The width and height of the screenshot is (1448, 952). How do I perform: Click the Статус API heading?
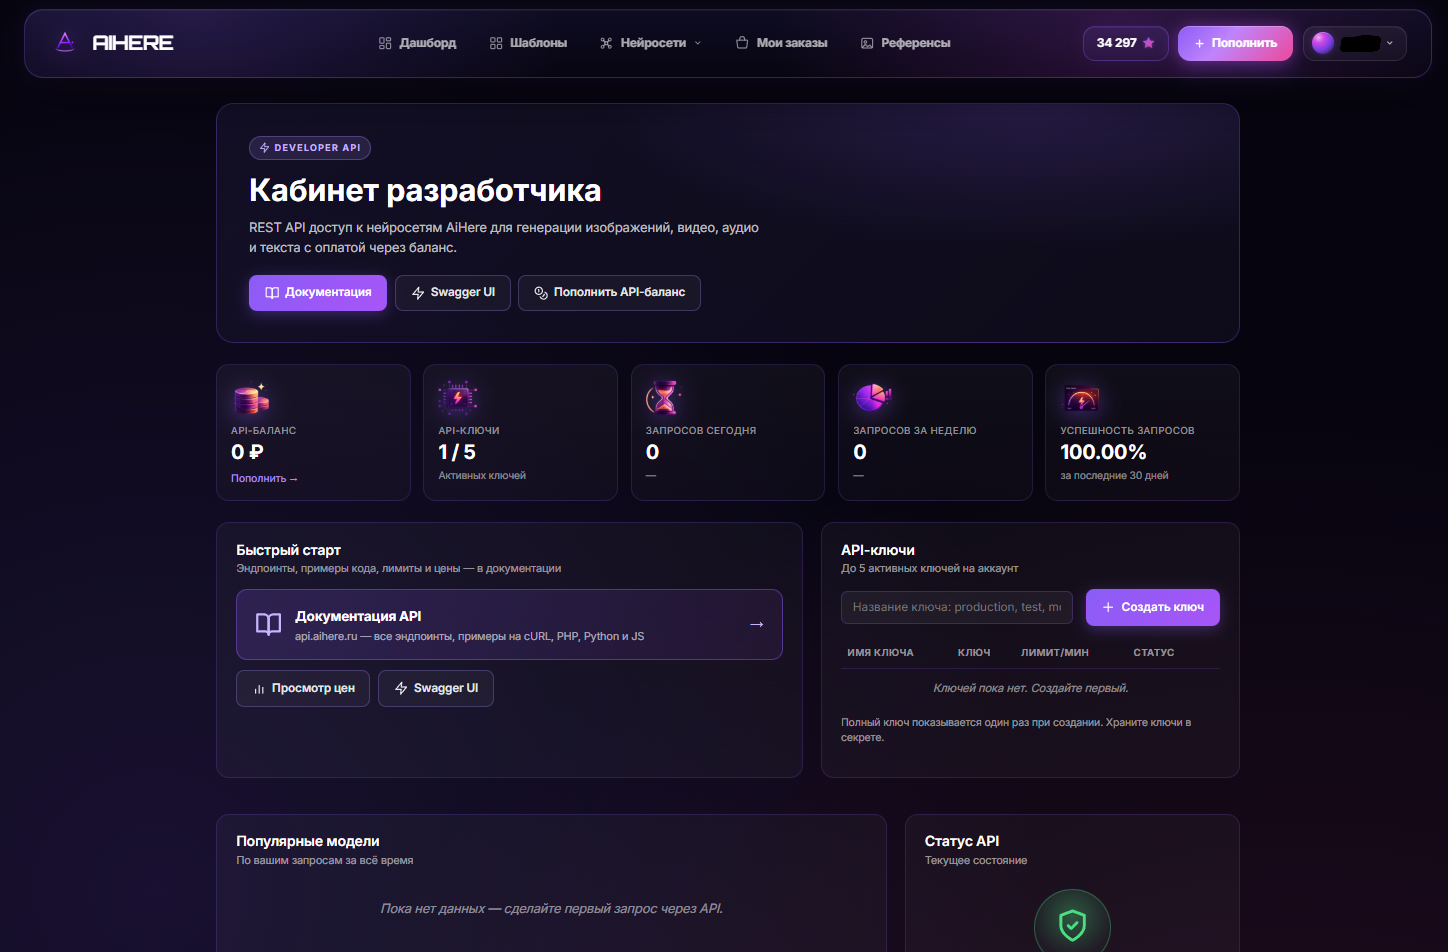(962, 841)
